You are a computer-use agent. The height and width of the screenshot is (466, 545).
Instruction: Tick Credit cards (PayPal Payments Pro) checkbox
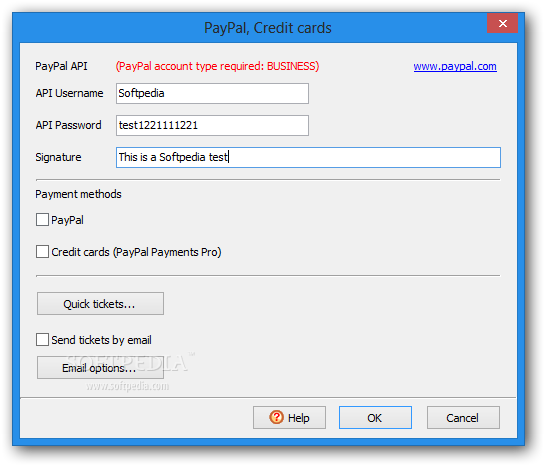tap(42, 252)
